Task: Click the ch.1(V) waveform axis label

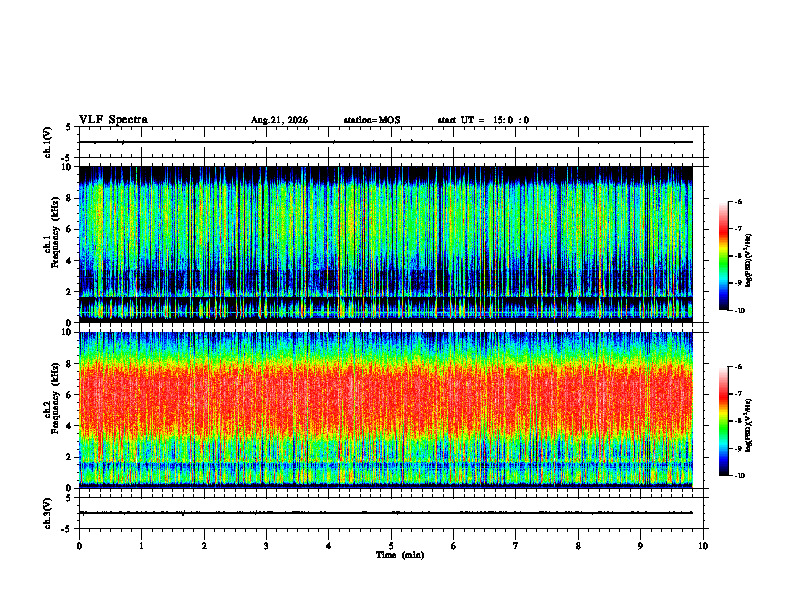Action: coord(48,142)
